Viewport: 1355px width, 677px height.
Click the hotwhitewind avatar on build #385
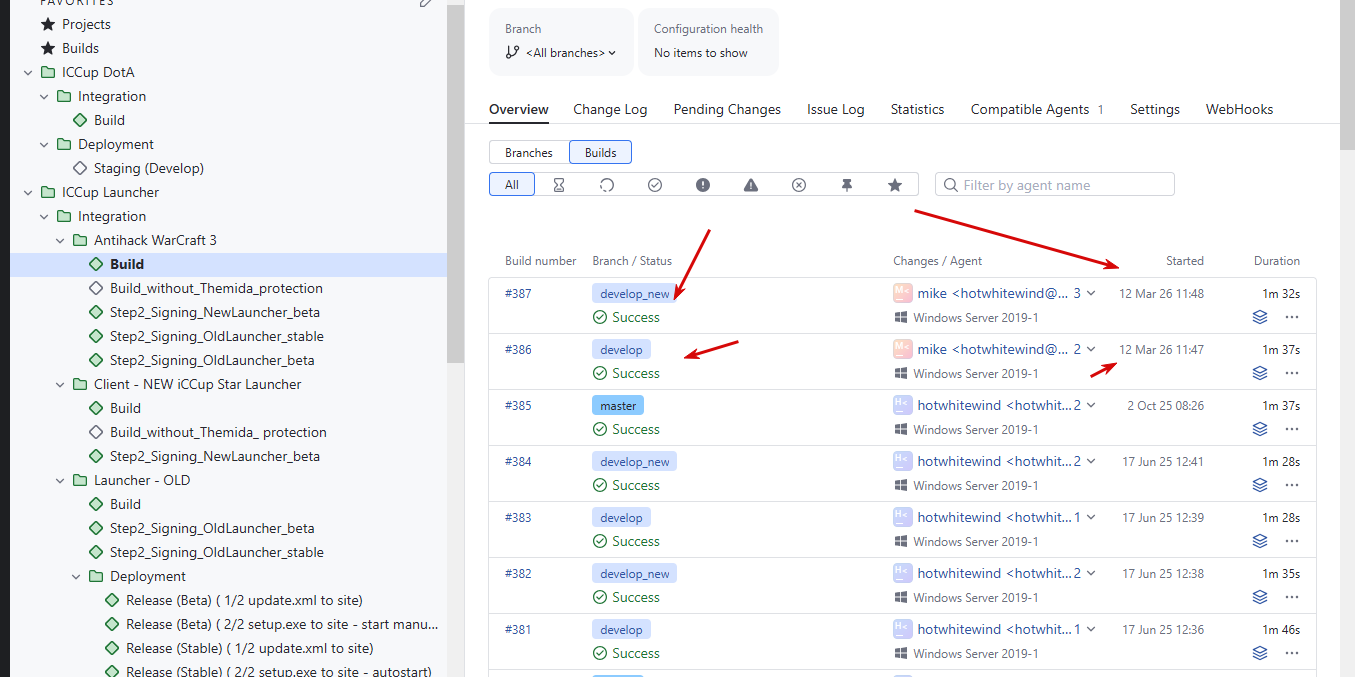[902, 405]
